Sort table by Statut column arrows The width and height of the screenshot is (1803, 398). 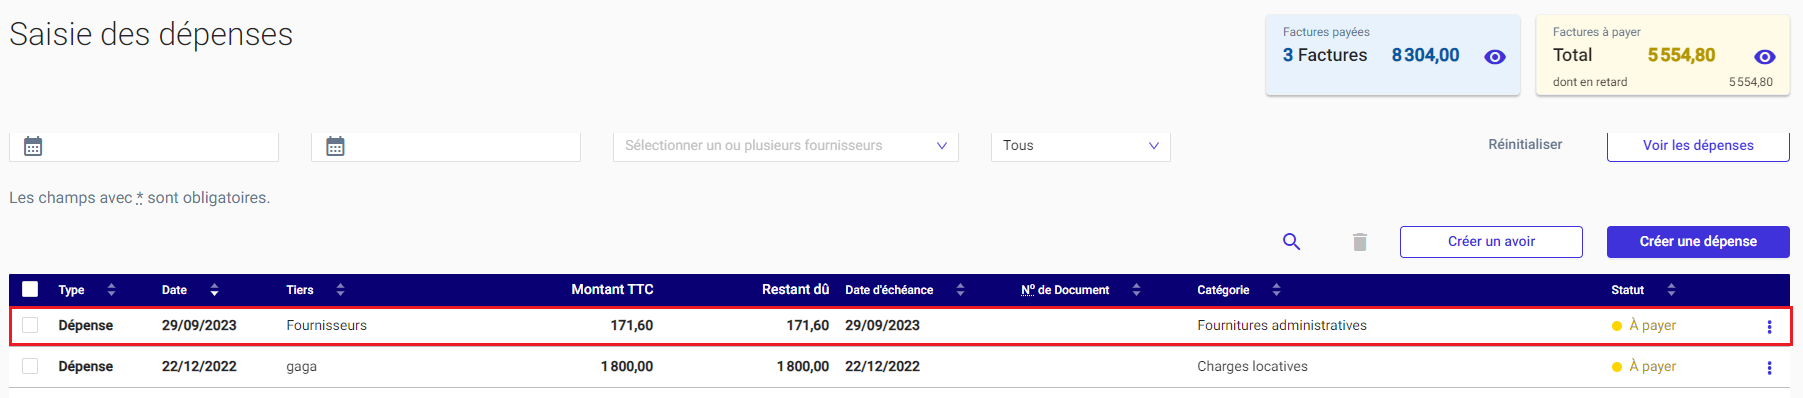click(x=1671, y=290)
